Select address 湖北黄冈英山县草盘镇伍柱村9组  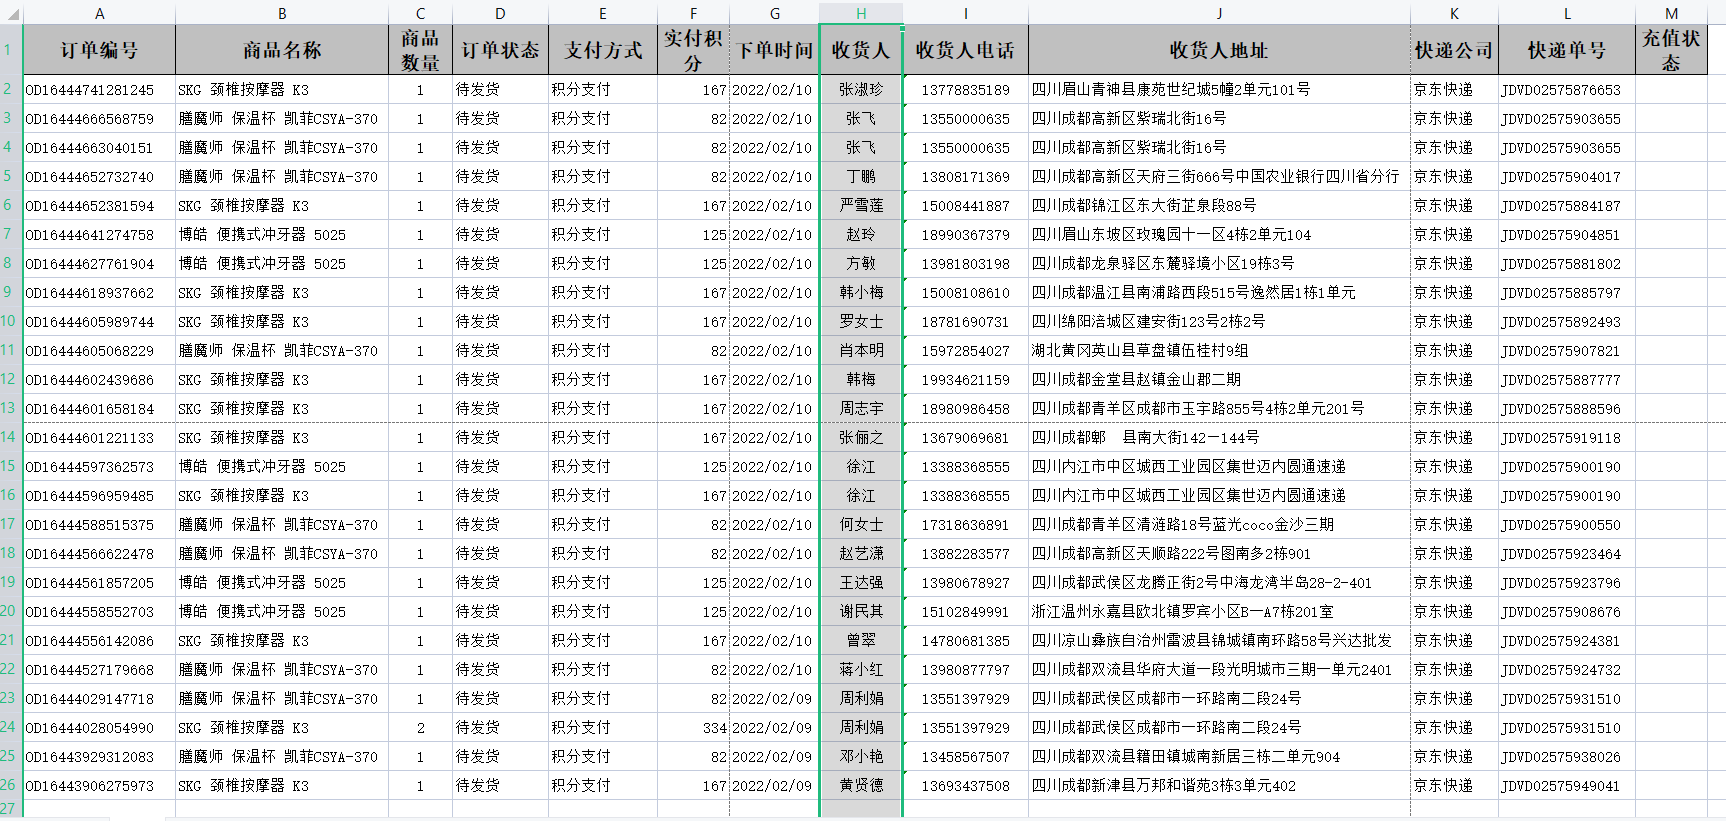click(1219, 351)
